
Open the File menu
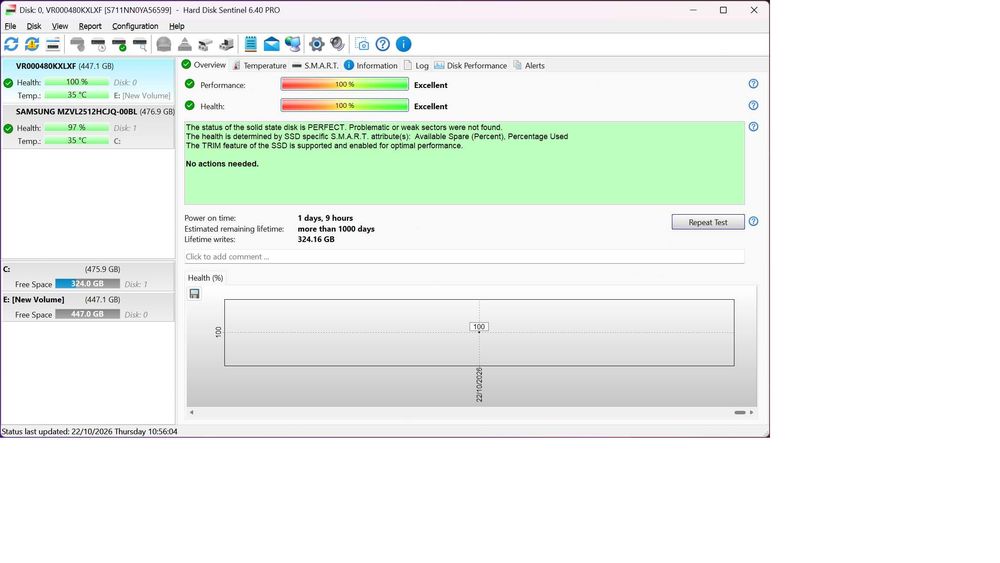pyautogui.click(x=10, y=26)
